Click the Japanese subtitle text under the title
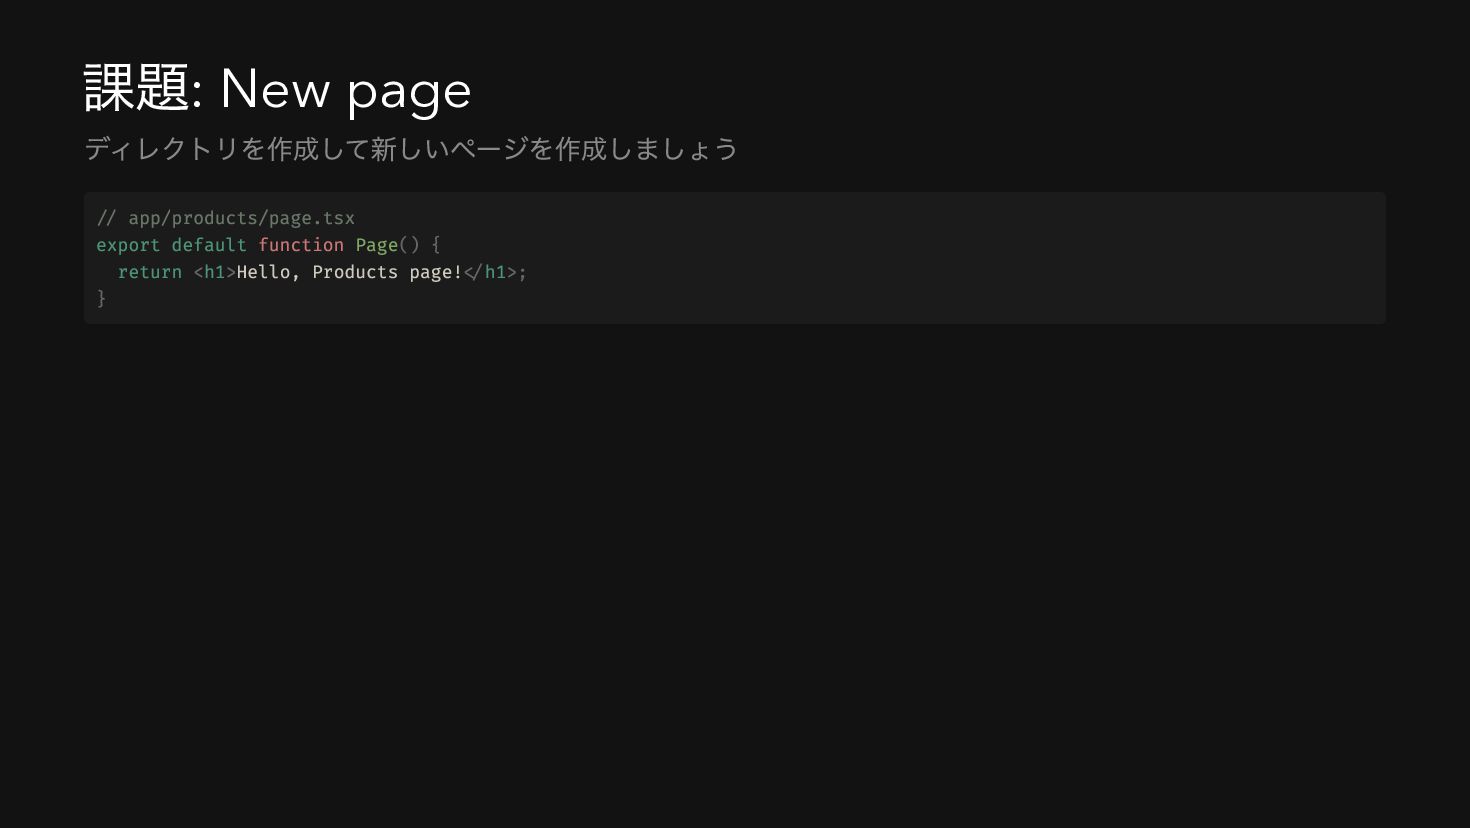Viewport: 1470px width, 828px height. click(x=411, y=149)
